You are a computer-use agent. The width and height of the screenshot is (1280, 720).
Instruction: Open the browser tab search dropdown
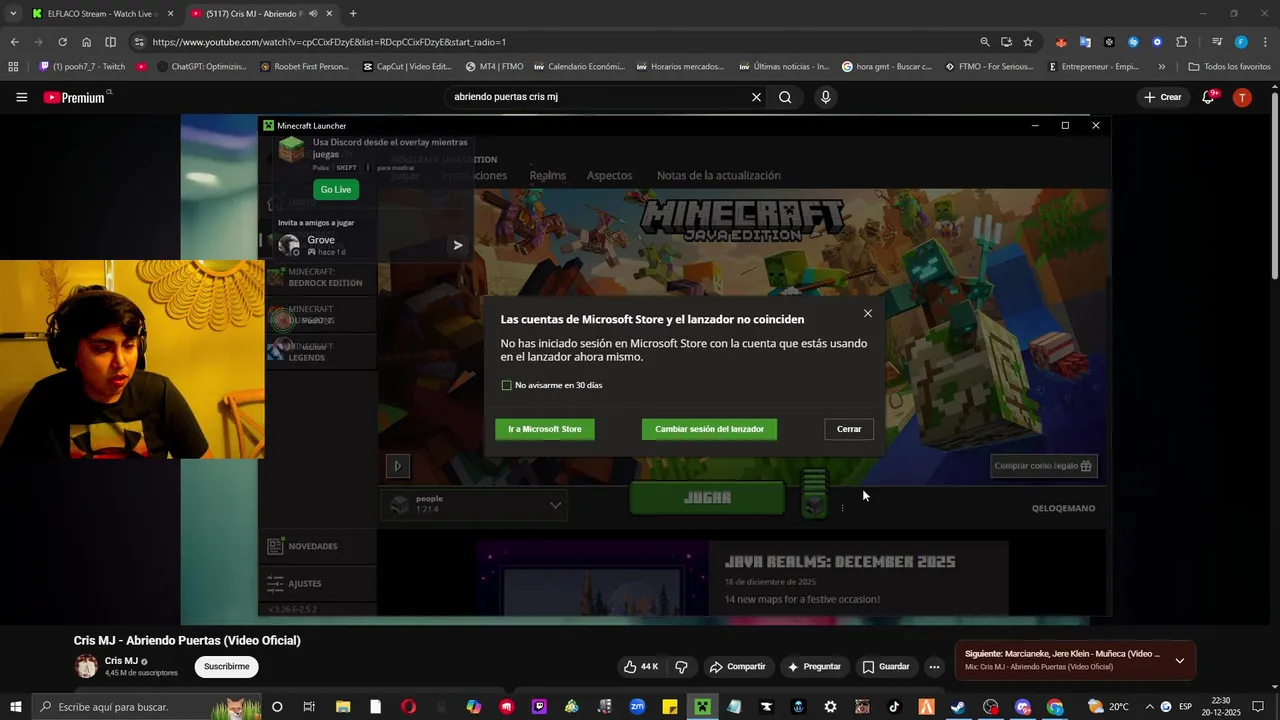pyautogui.click(x=13, y=13)
